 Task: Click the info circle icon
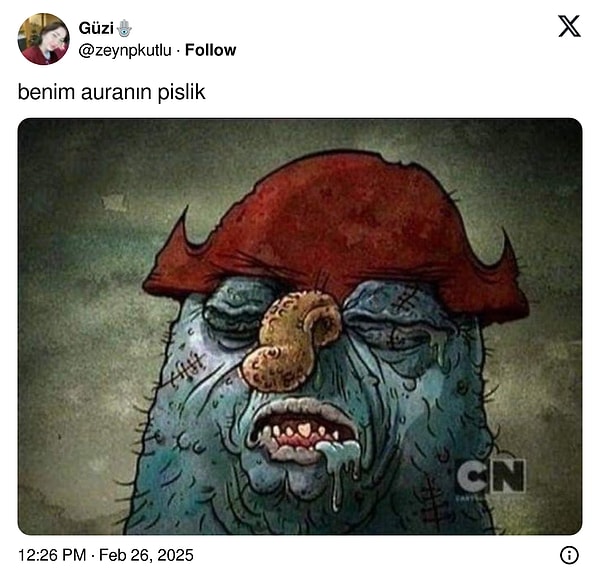coord(569,555)
